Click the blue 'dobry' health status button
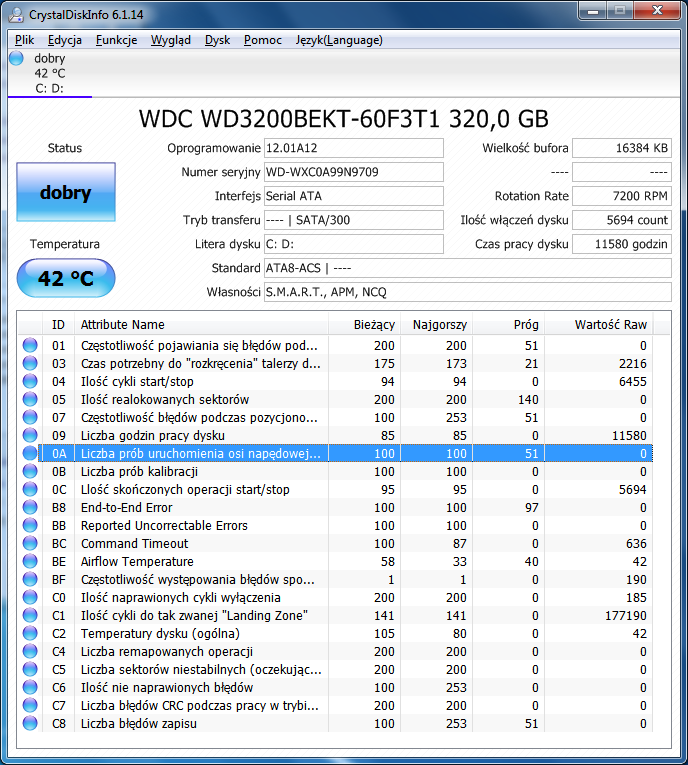 [x=66, y=192]
